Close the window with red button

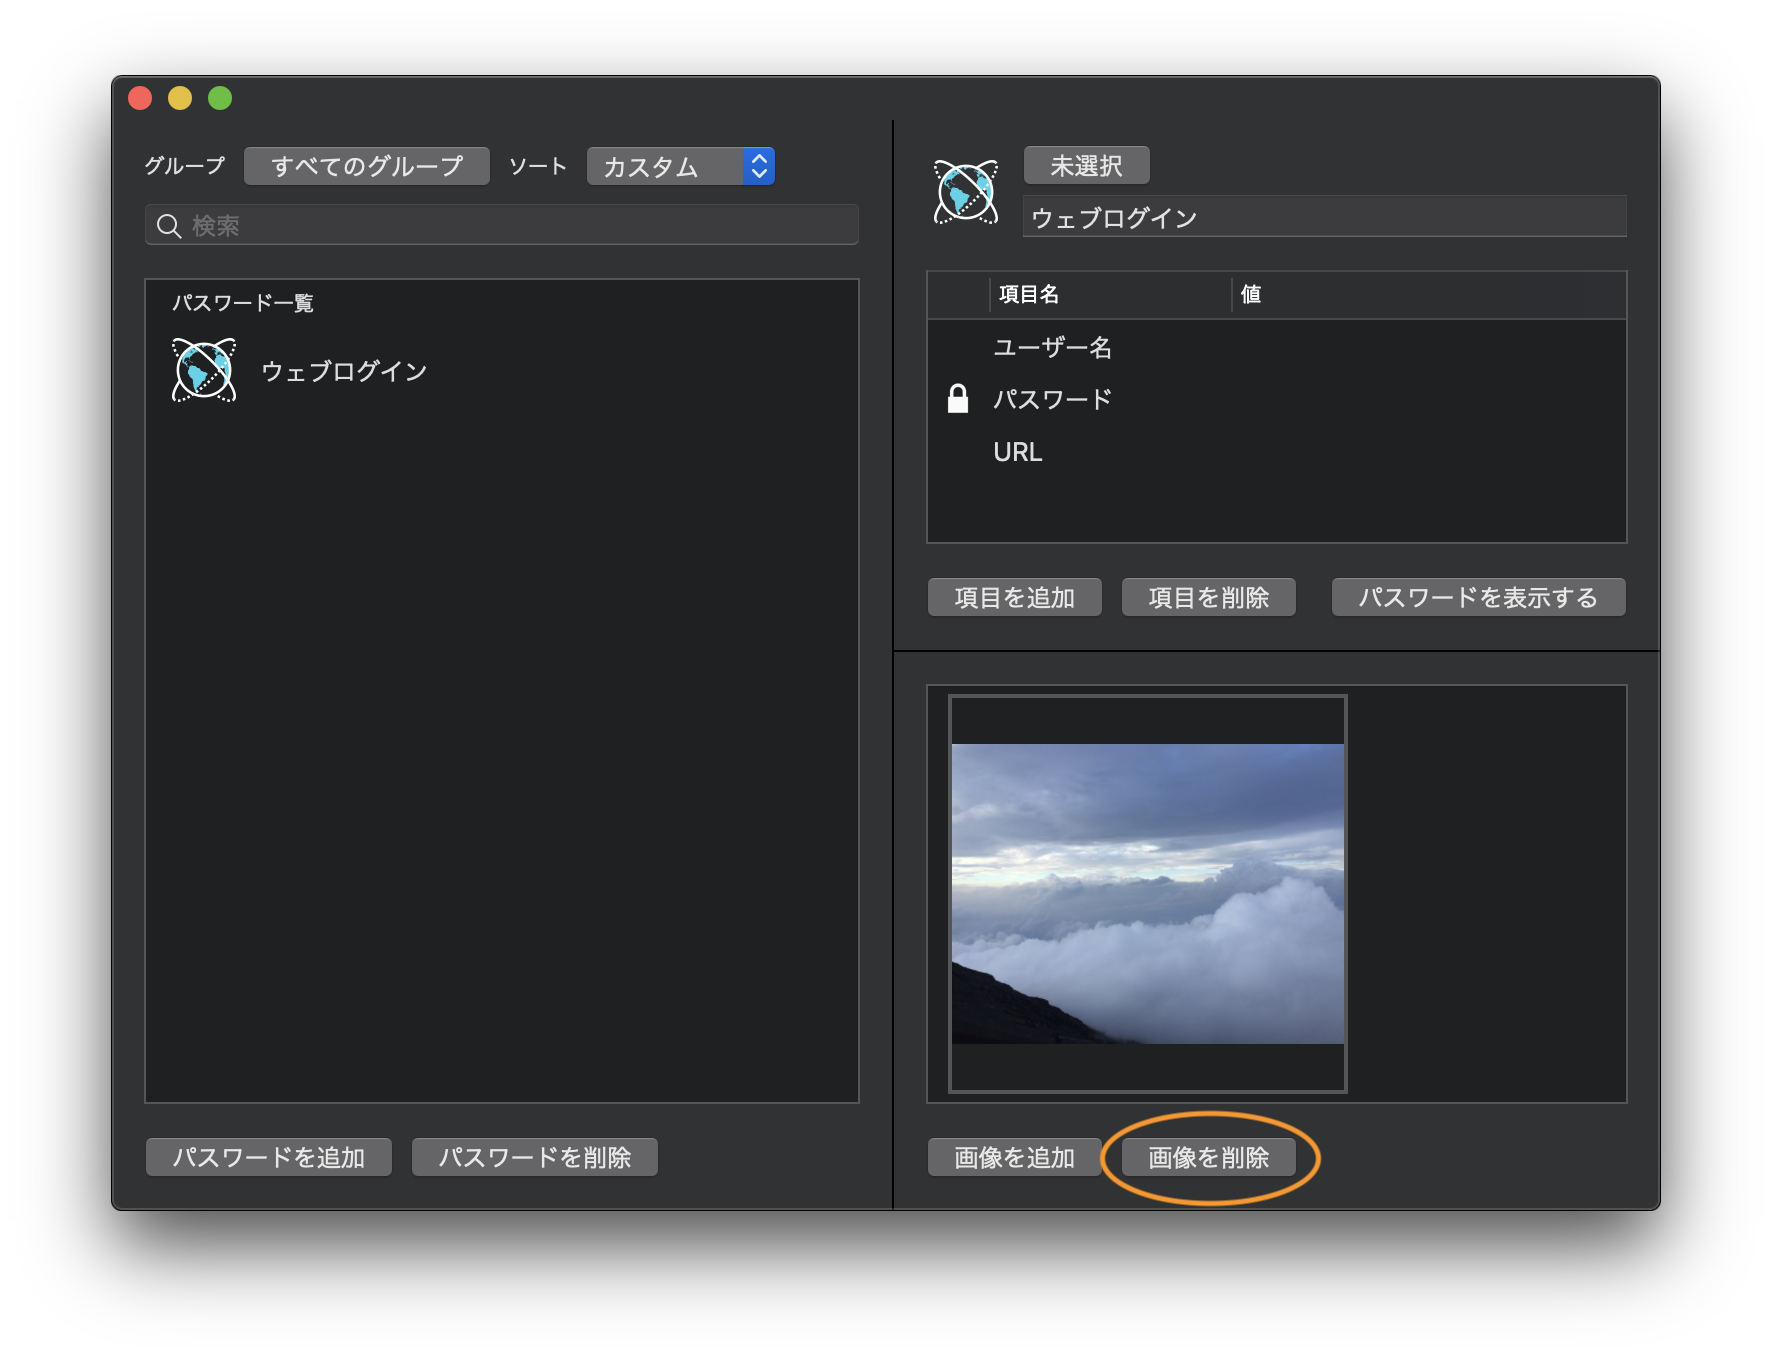click(140, 98)
